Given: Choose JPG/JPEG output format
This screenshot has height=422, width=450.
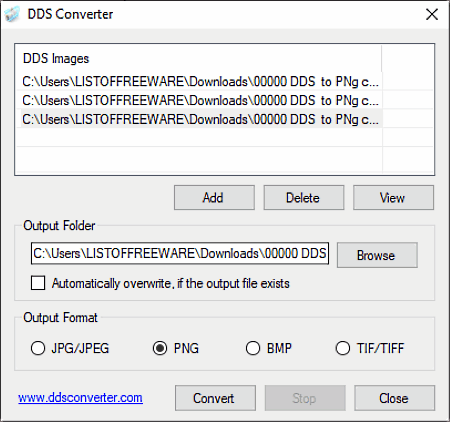Looking at the screenshot, I should [x=38, y=348].
